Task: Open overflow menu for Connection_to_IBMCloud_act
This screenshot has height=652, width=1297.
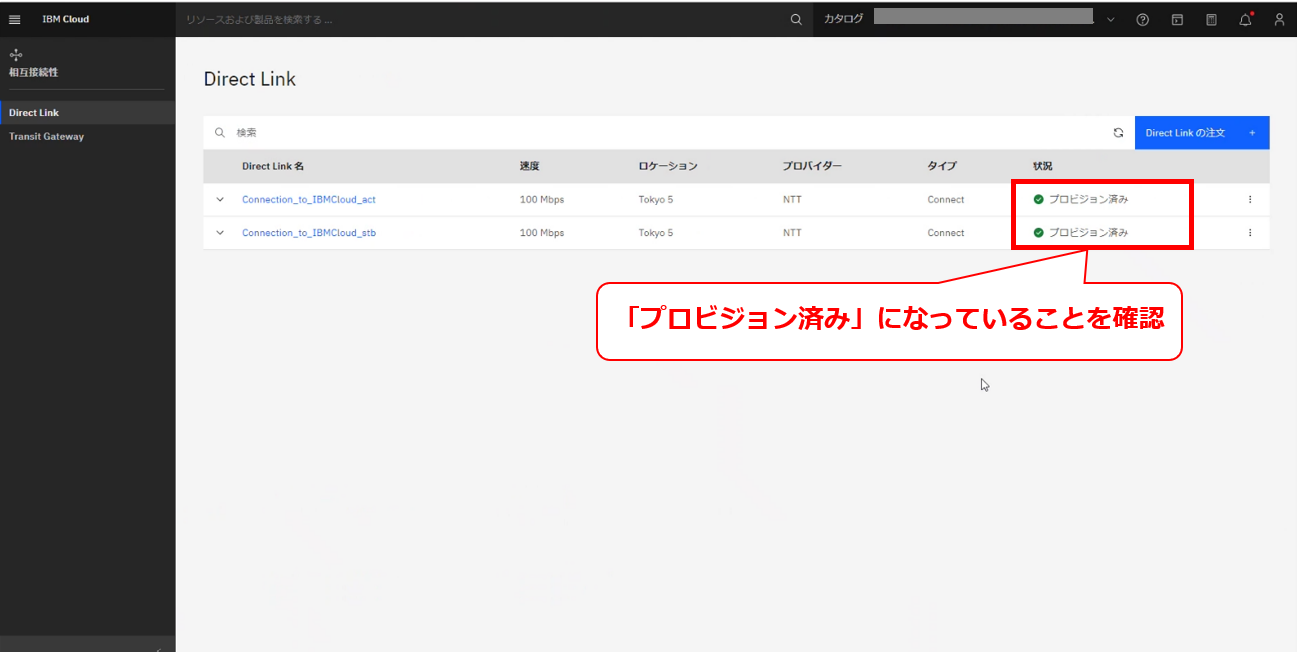Action: point(1250,199)
